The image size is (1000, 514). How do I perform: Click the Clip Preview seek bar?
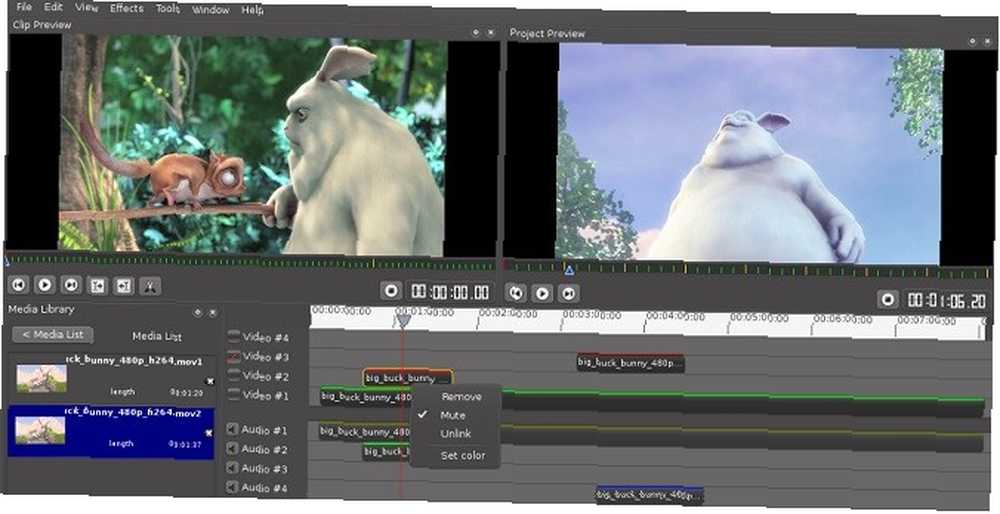tap(250, 262)
